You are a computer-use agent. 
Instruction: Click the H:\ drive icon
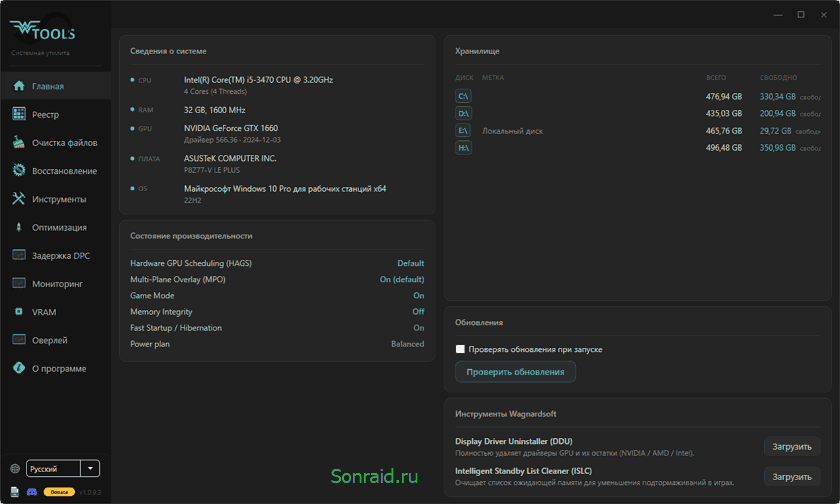coord(463,148)
